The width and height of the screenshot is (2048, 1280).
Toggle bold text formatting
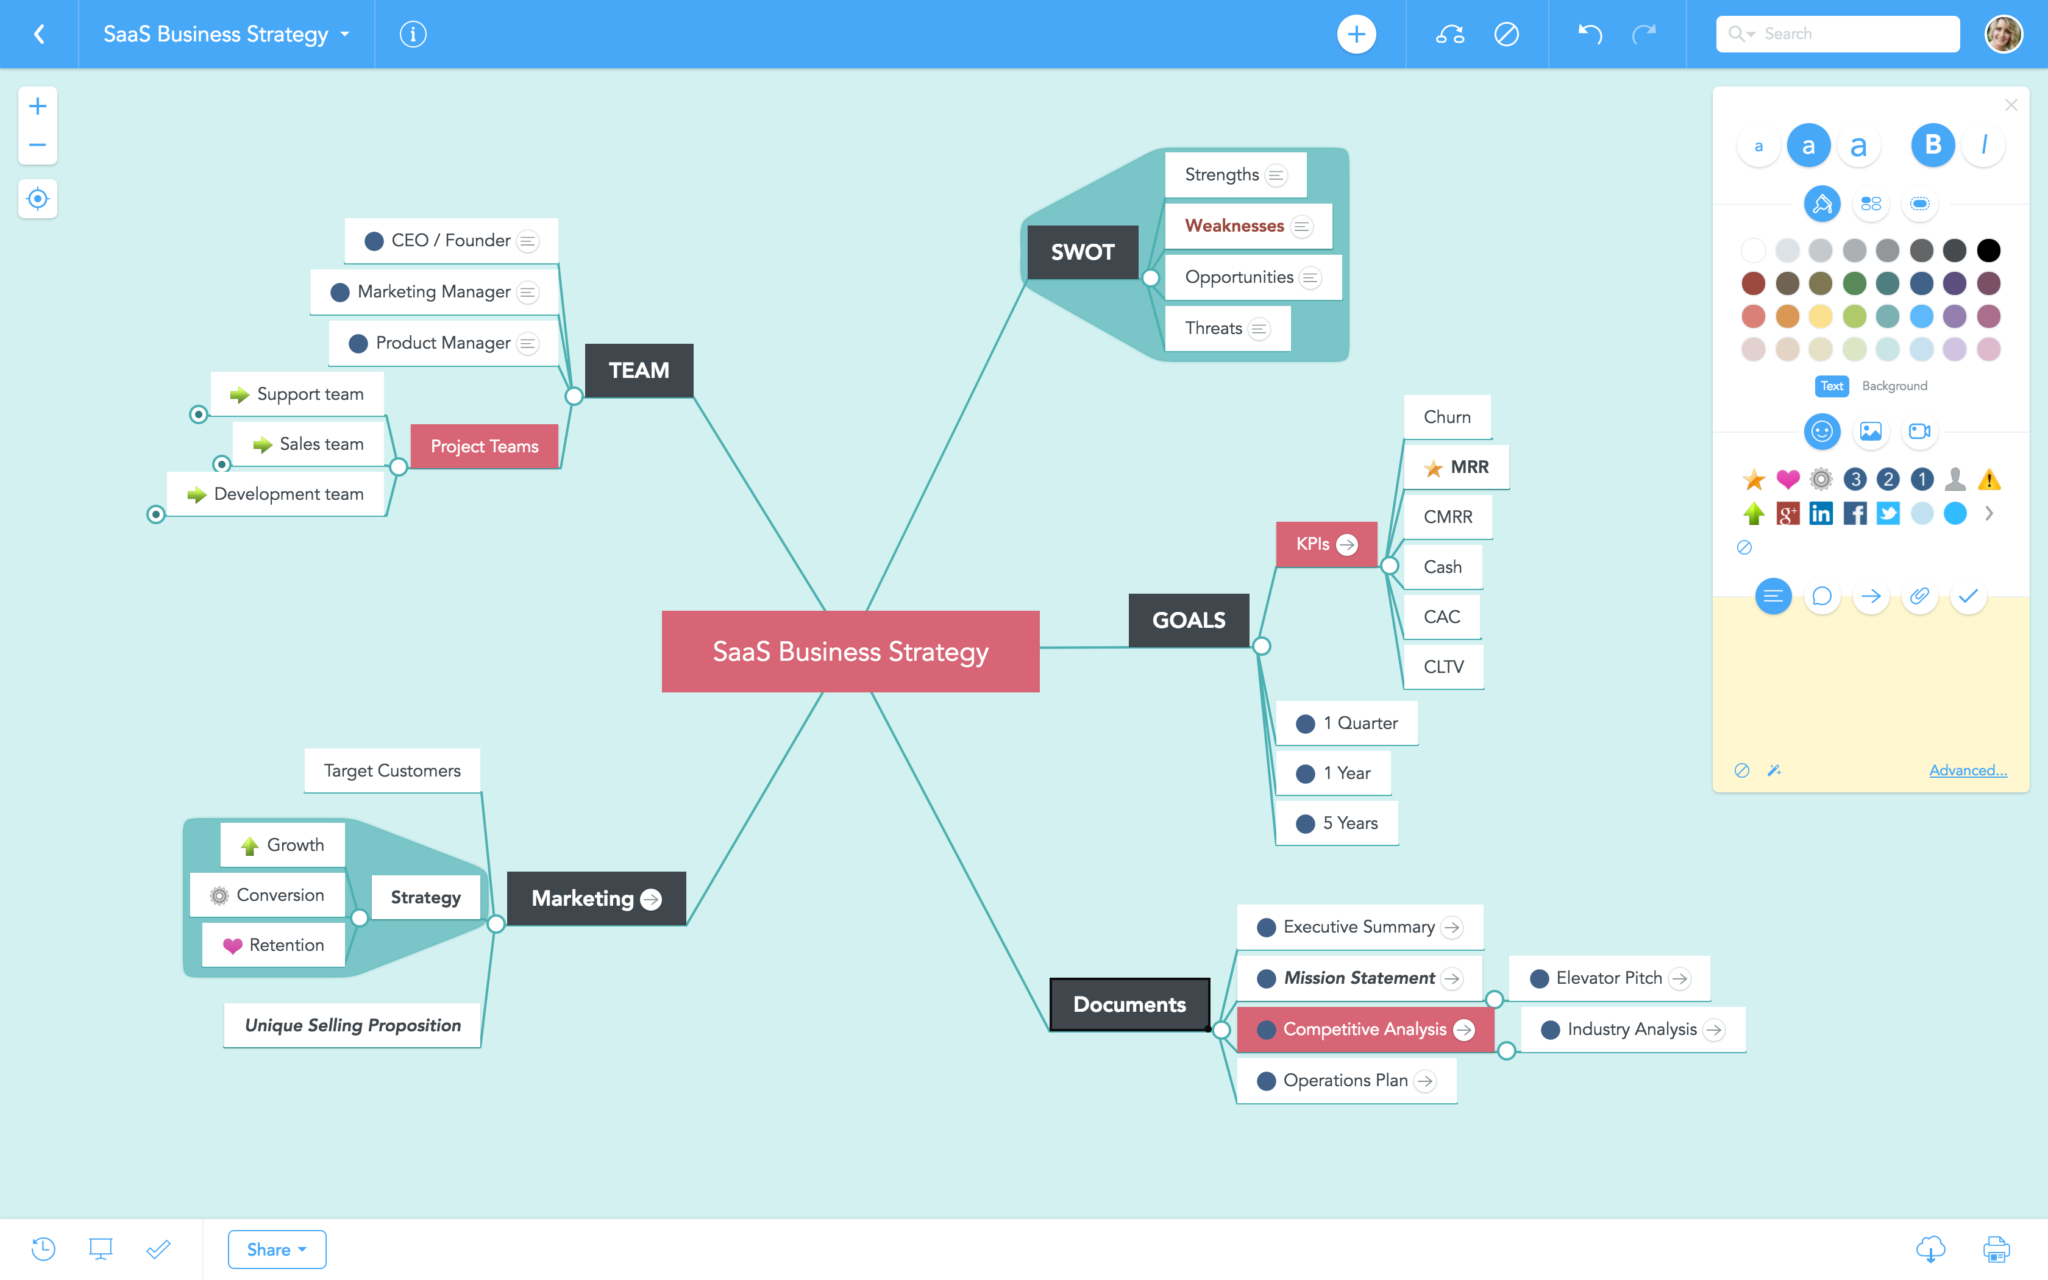pos(1933,146)
